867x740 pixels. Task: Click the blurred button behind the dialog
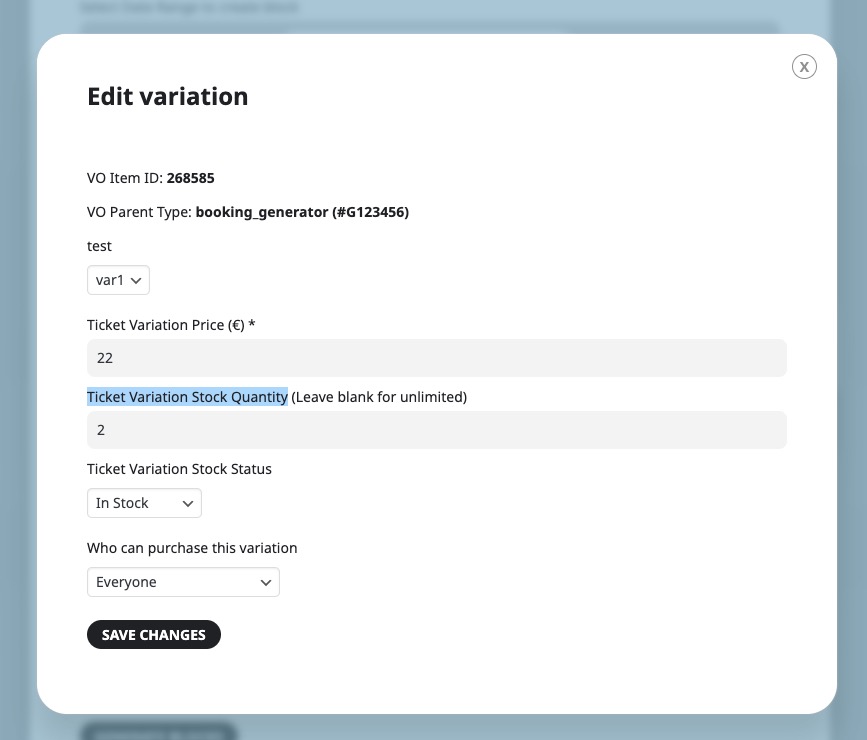pos(159,731)
